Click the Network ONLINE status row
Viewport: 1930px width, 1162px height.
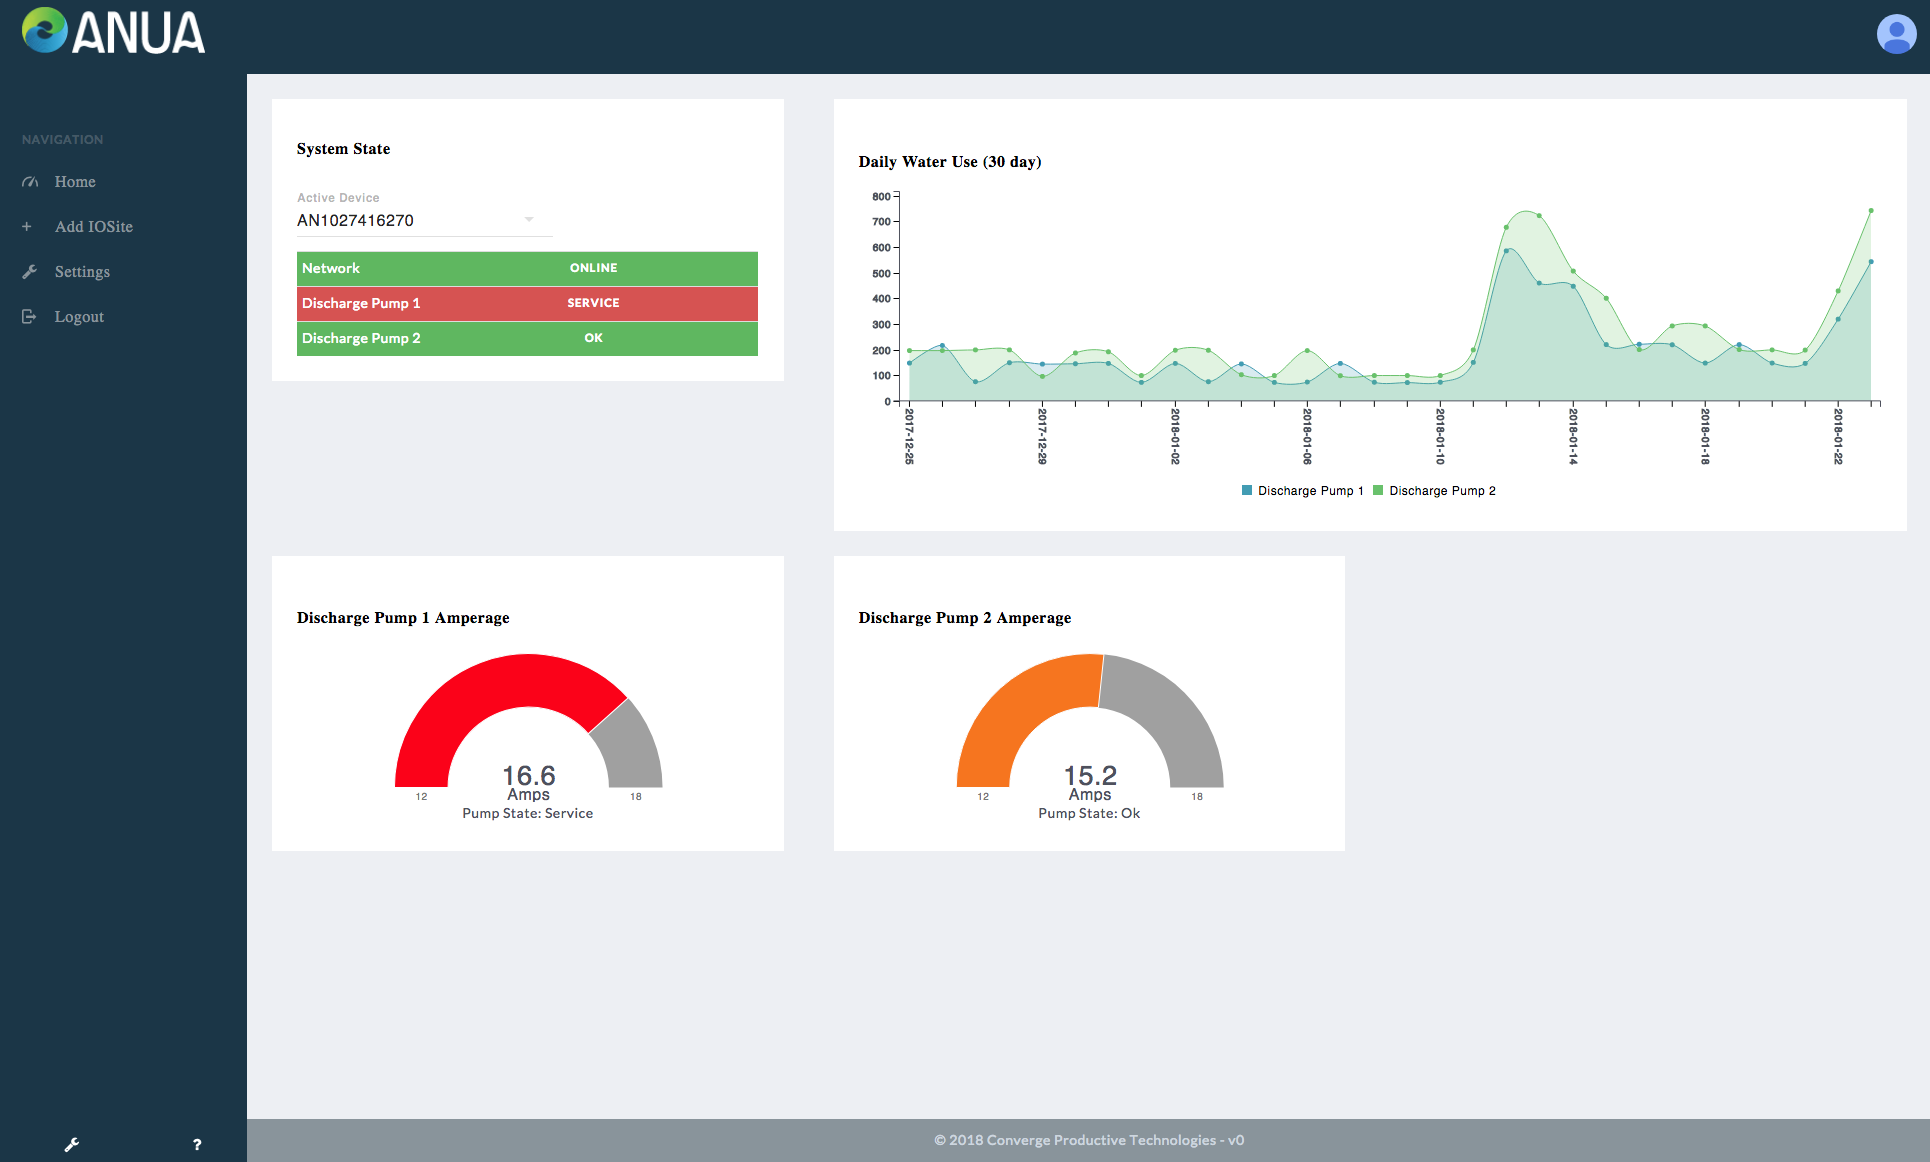click(x=527, y=268)
